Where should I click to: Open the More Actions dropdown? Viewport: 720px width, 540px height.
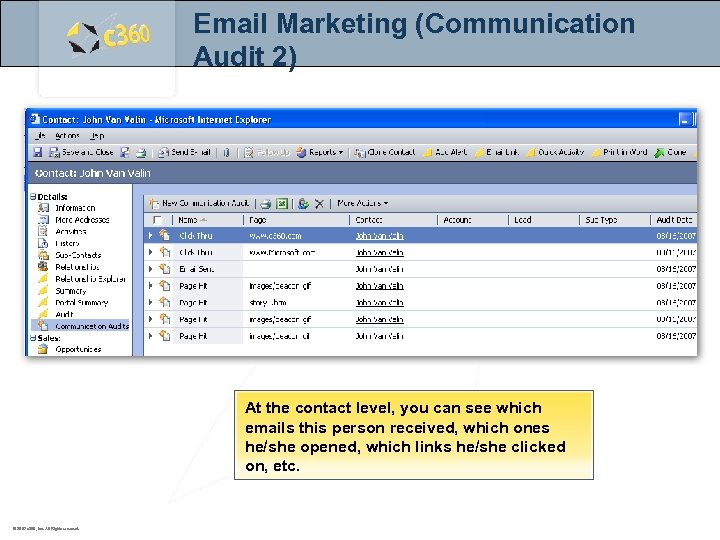(363, 203)
